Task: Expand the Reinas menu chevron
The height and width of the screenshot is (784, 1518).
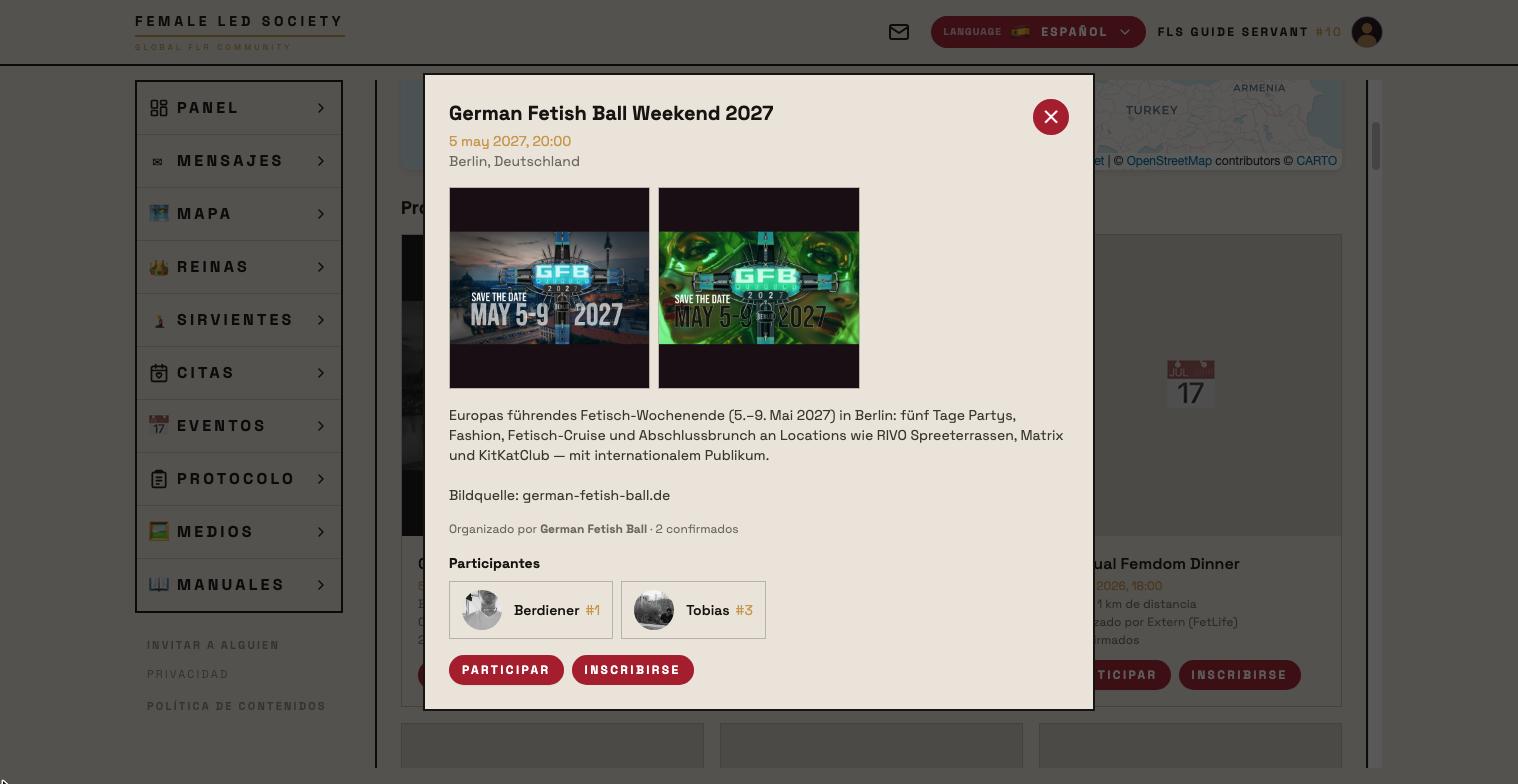Action: [321, 267]
